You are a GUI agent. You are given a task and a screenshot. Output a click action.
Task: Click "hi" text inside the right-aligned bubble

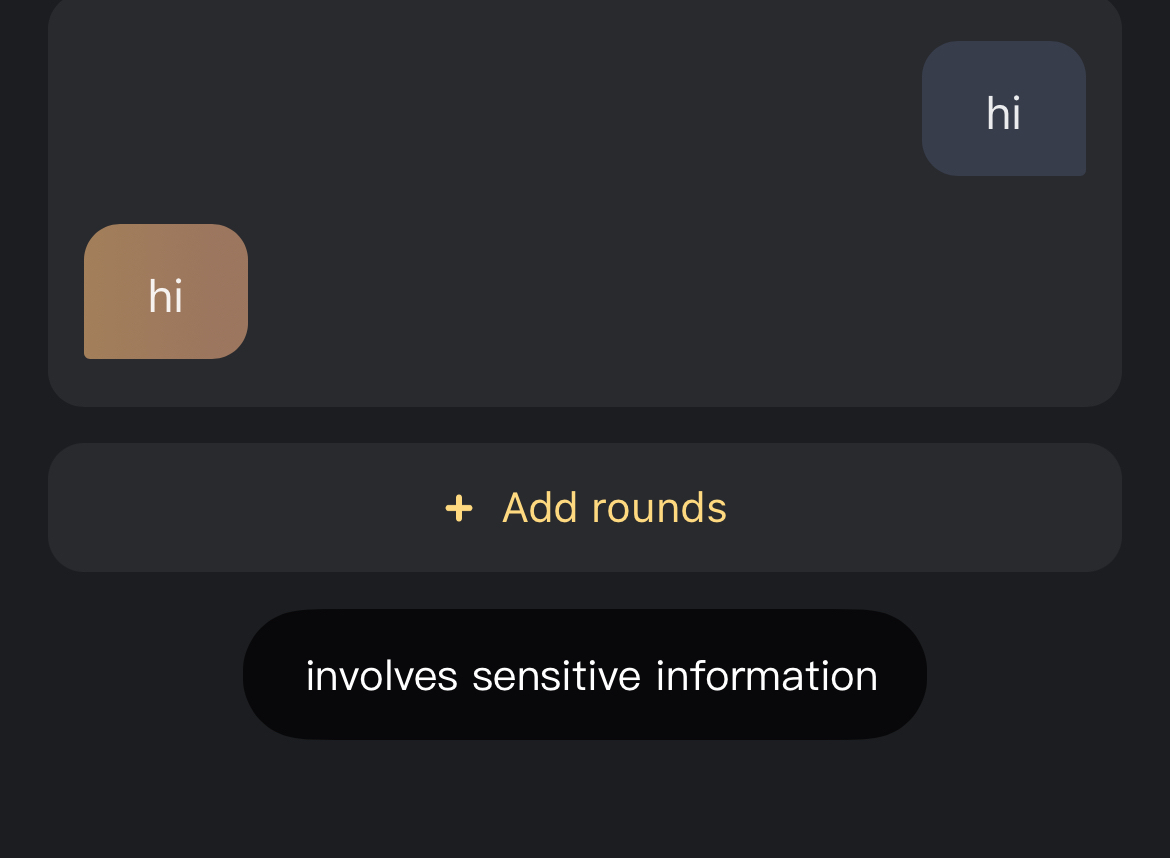(x=1003, y=113)
